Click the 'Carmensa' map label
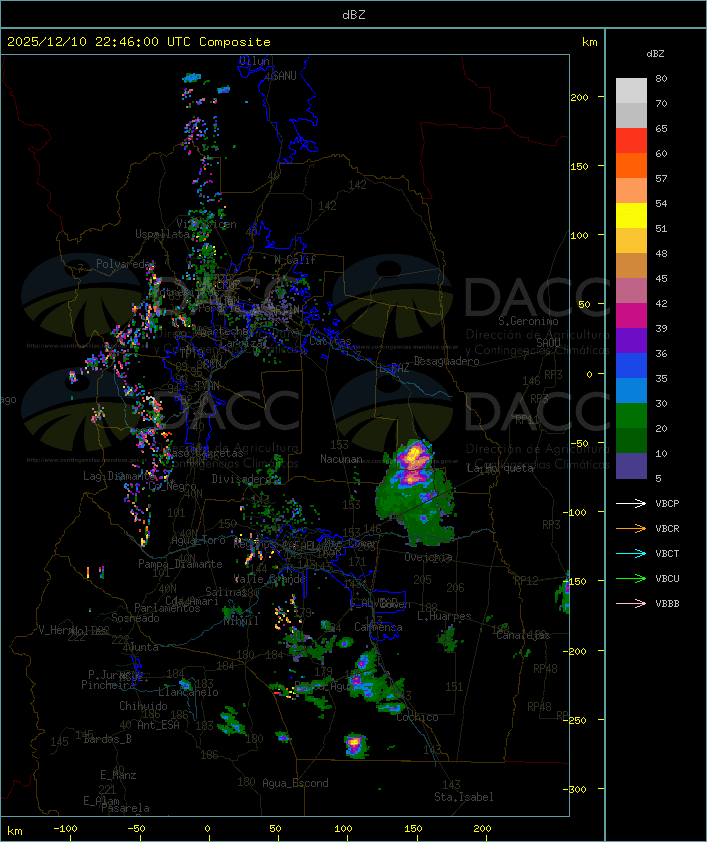This screenshot has height=842, width=707. [378, 627]
